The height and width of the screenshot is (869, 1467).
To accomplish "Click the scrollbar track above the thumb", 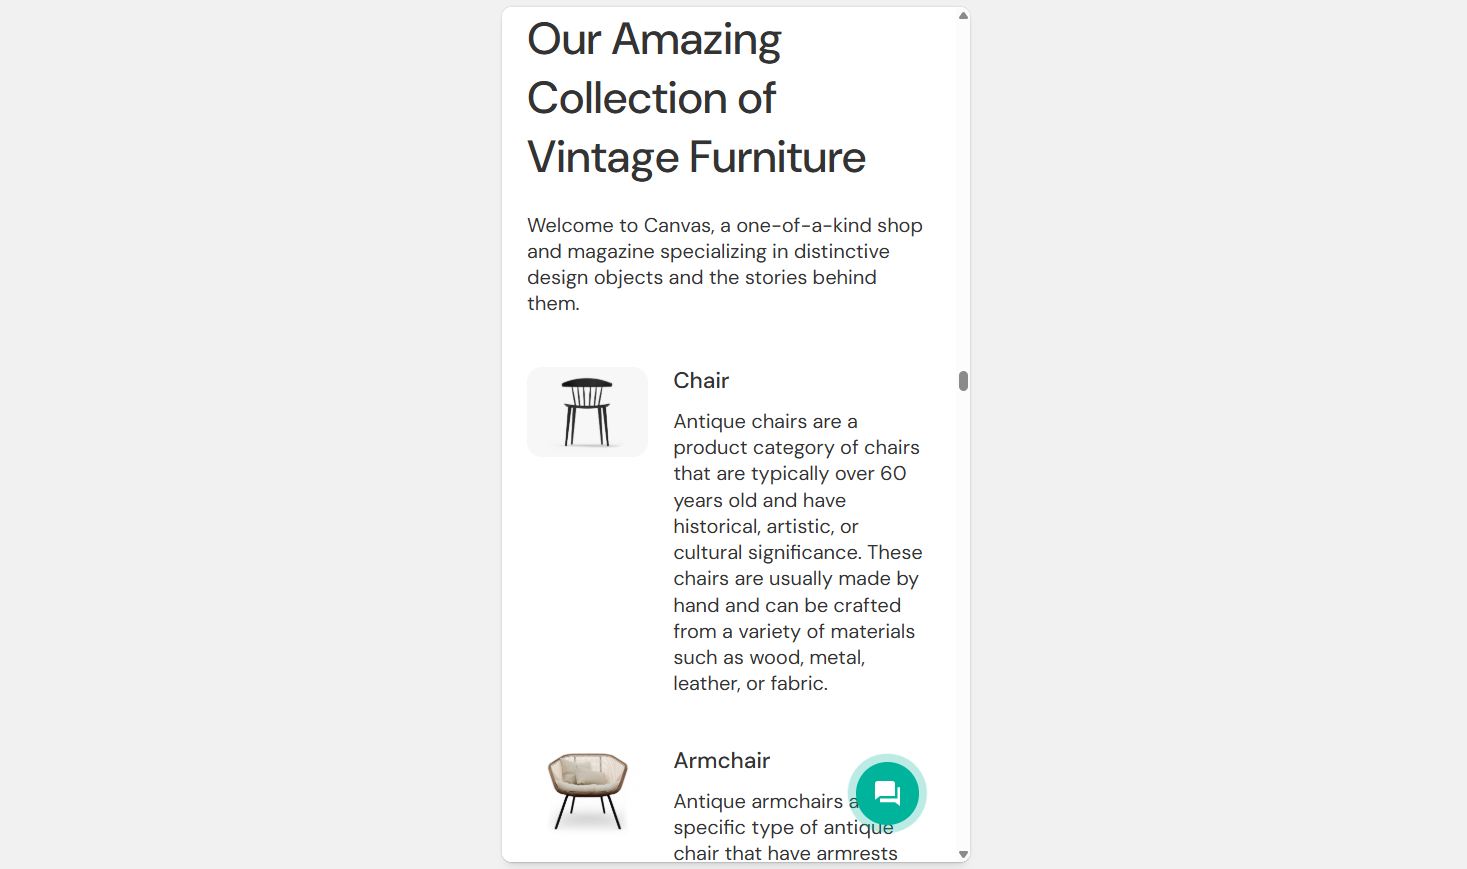I will (963, 200).
